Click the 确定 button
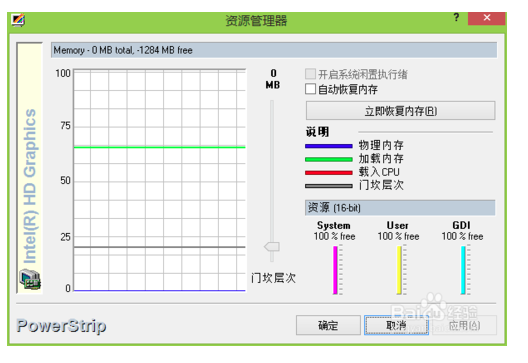Screen dimensions: 528x363 (328, 325)
